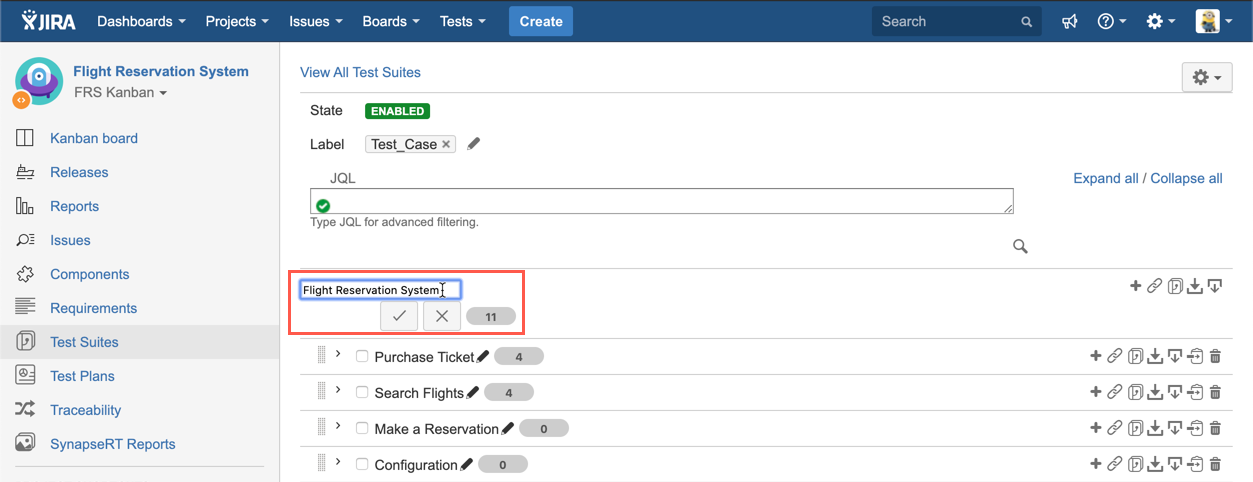Edit the label with pencil icon
This screenshot has width=1253, height=482.
pos(474,144)
